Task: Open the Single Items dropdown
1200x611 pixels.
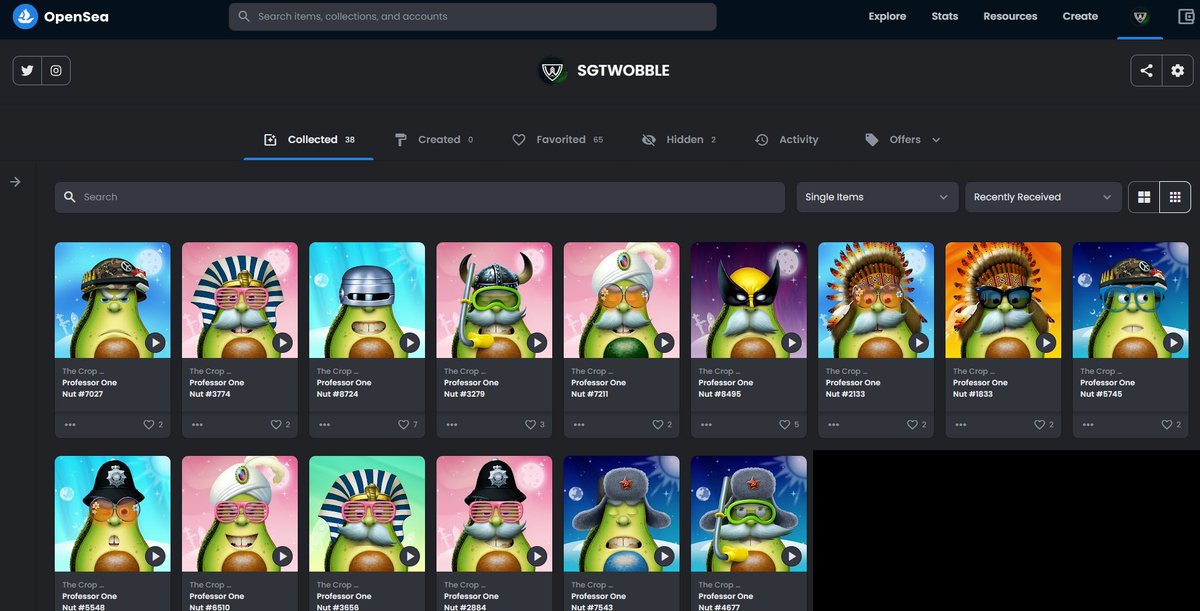Action: 877,197
